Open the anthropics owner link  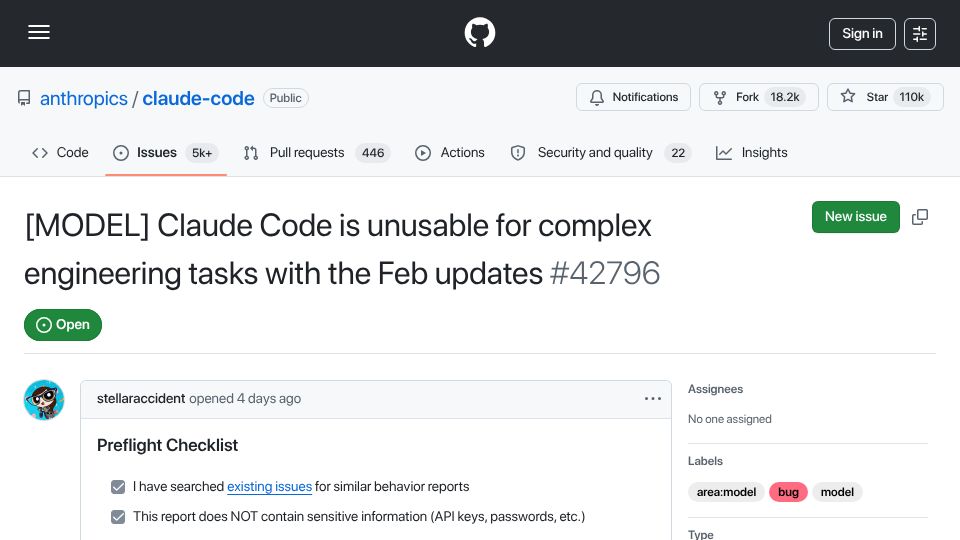(x=84, y=98)
